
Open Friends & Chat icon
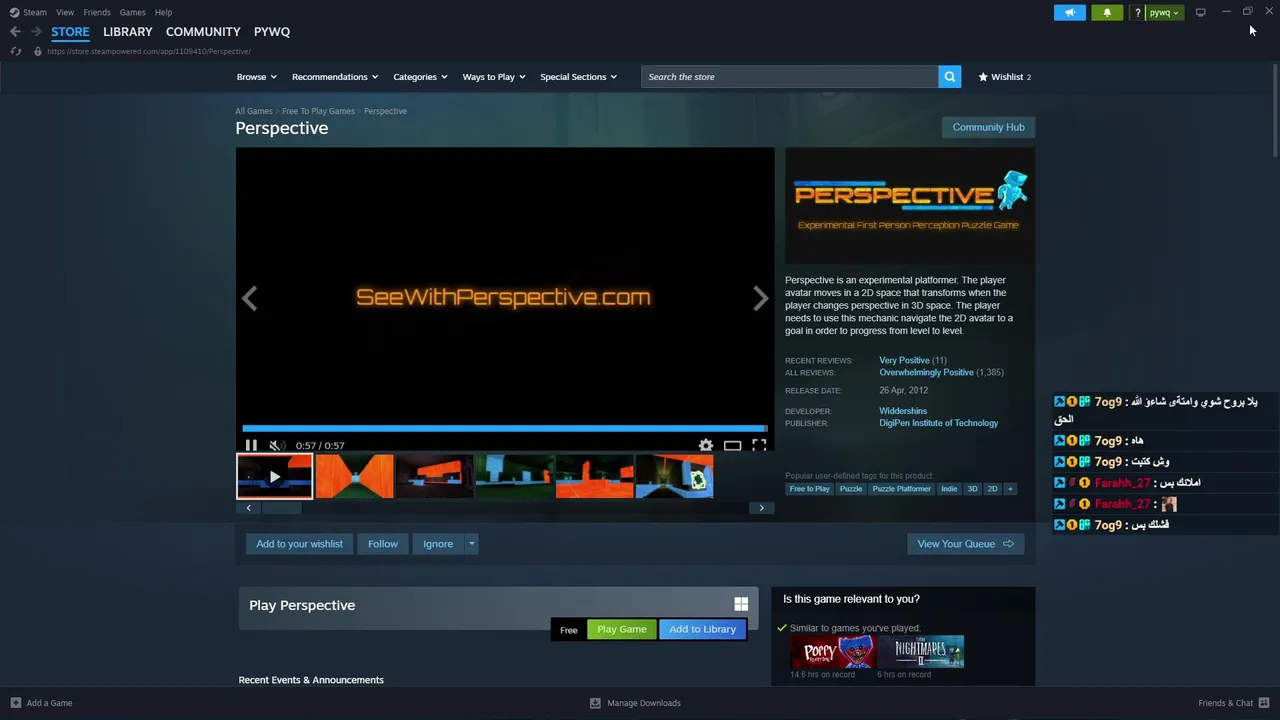(1264, 703)
